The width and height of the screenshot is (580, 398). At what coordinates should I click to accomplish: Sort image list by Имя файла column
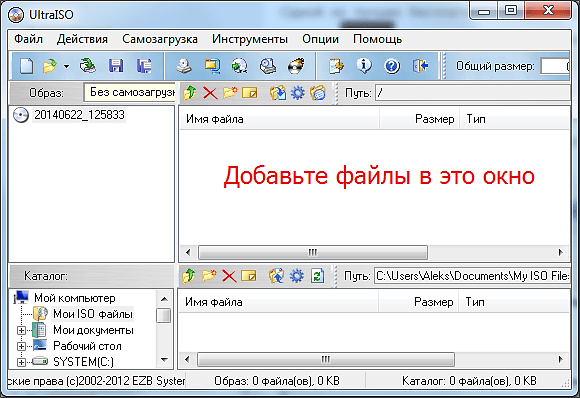[x=280, y=119]
